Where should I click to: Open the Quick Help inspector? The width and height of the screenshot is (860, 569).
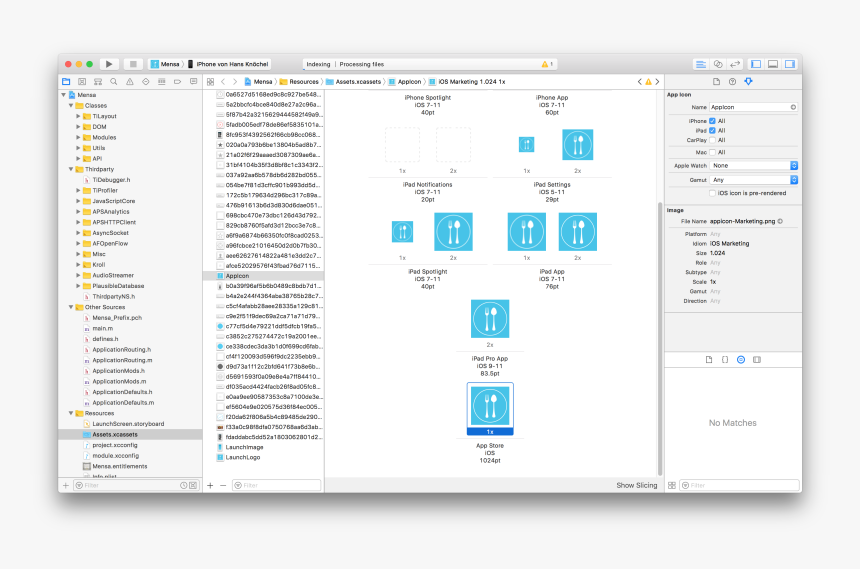pos(732,81)
